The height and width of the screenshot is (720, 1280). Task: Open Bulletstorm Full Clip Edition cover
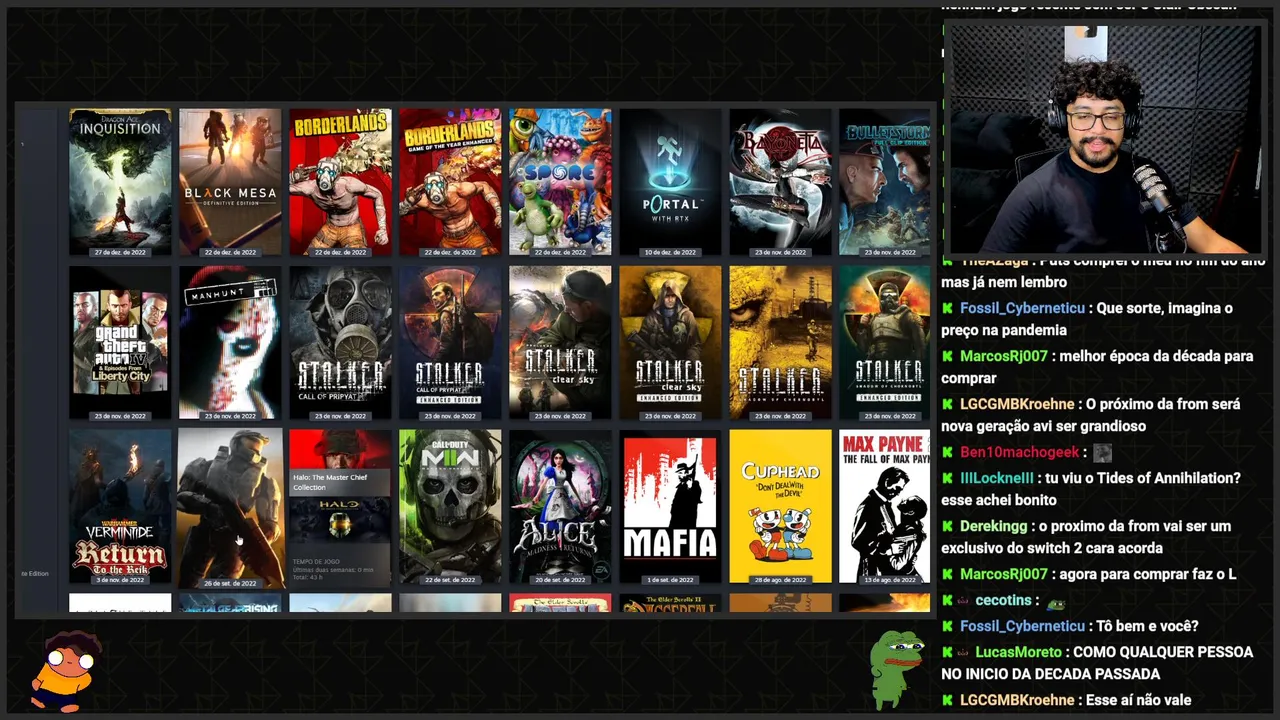click(x=885, y=182)
